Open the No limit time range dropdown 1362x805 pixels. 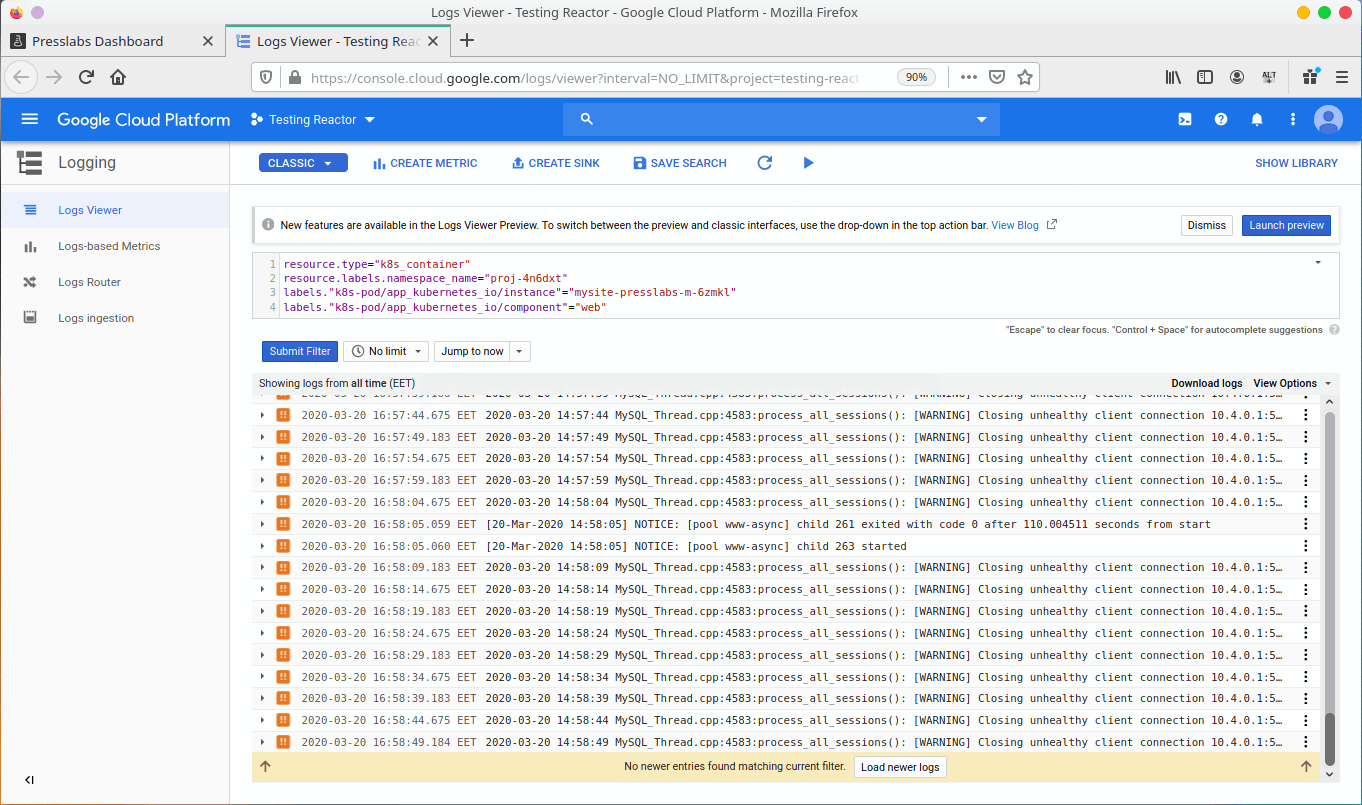pos(386,351)
